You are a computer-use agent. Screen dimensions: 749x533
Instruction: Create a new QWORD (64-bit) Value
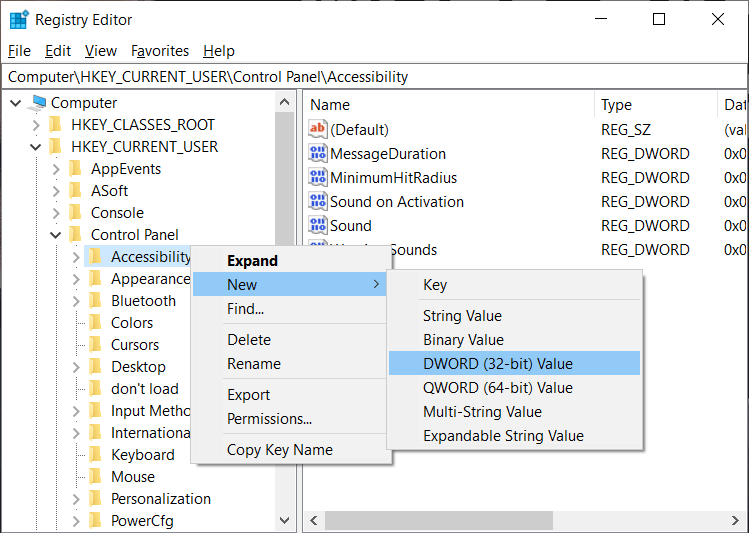pyautogui.click(x=514, y=387)
